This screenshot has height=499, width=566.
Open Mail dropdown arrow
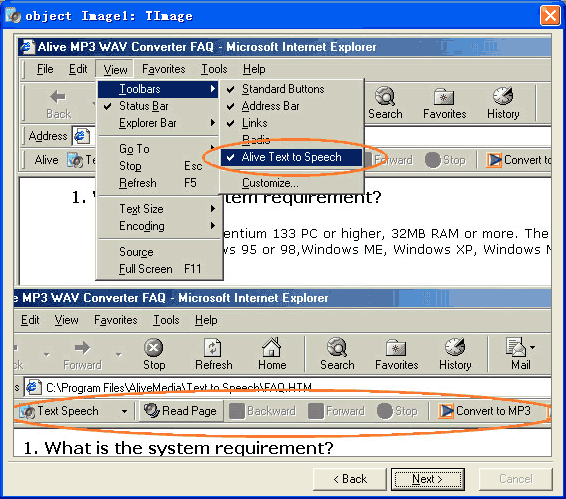point(532,347)
